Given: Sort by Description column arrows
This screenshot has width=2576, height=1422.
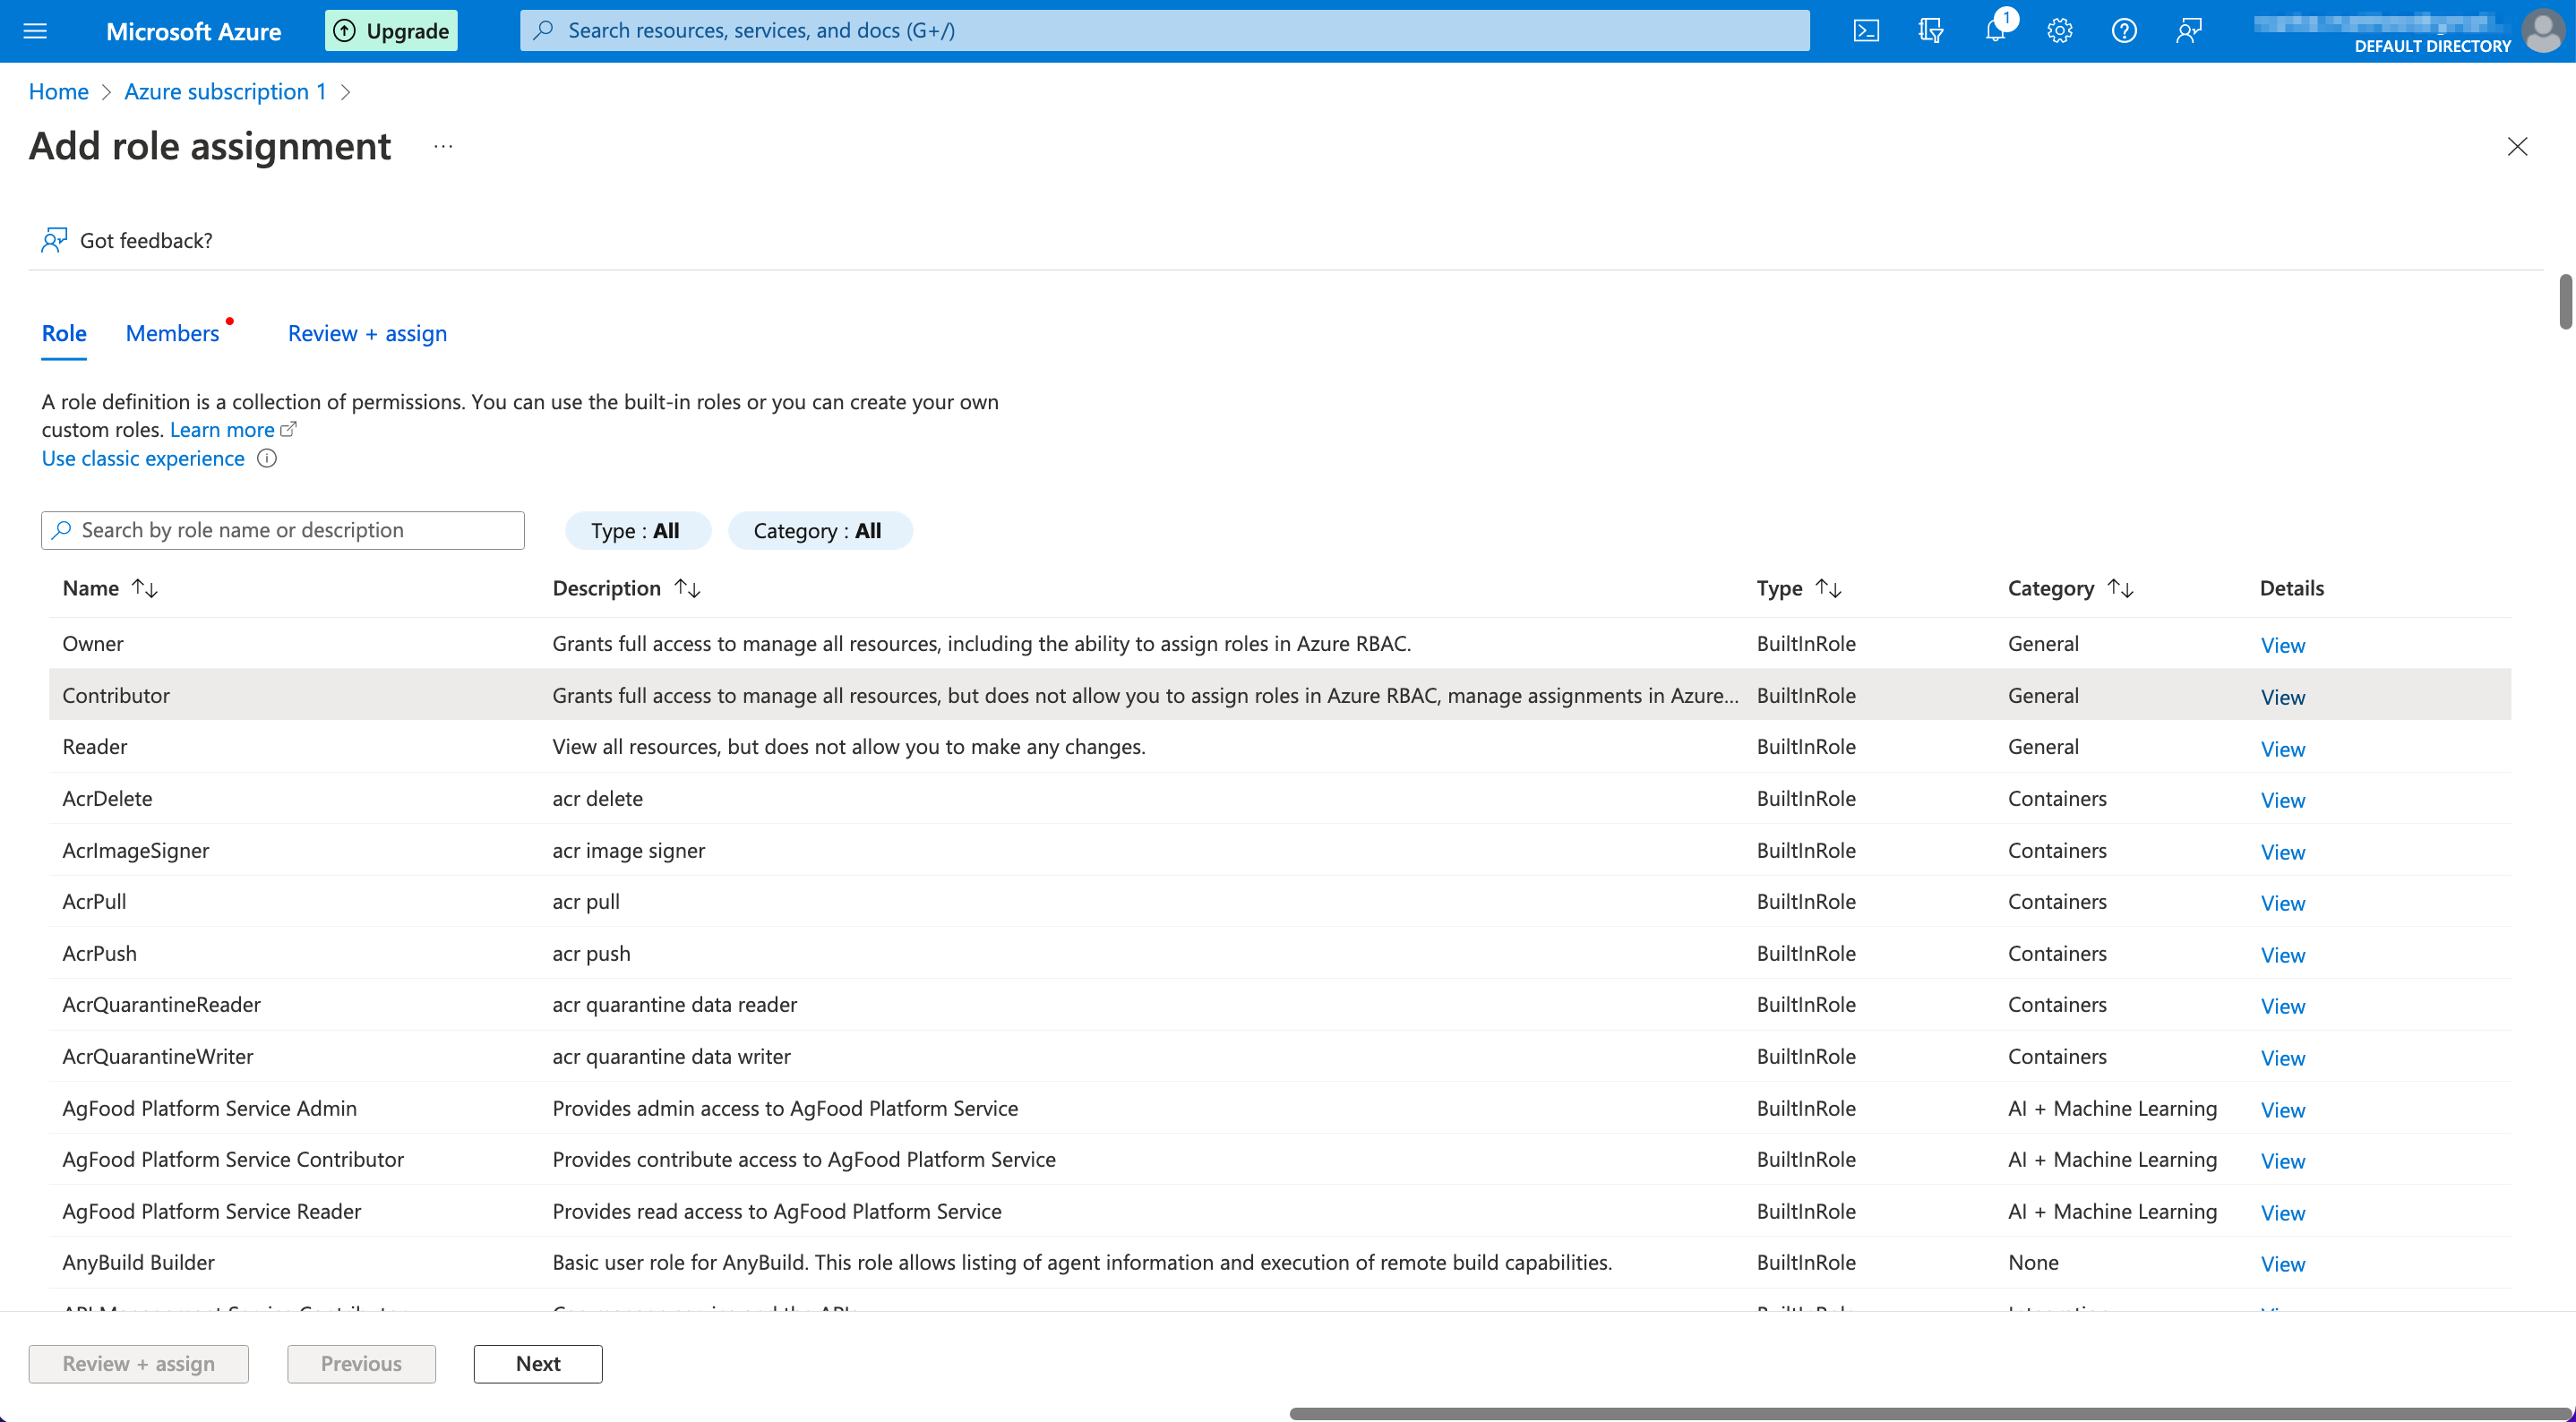Looking at the screenshot, I should click(687, 588).
